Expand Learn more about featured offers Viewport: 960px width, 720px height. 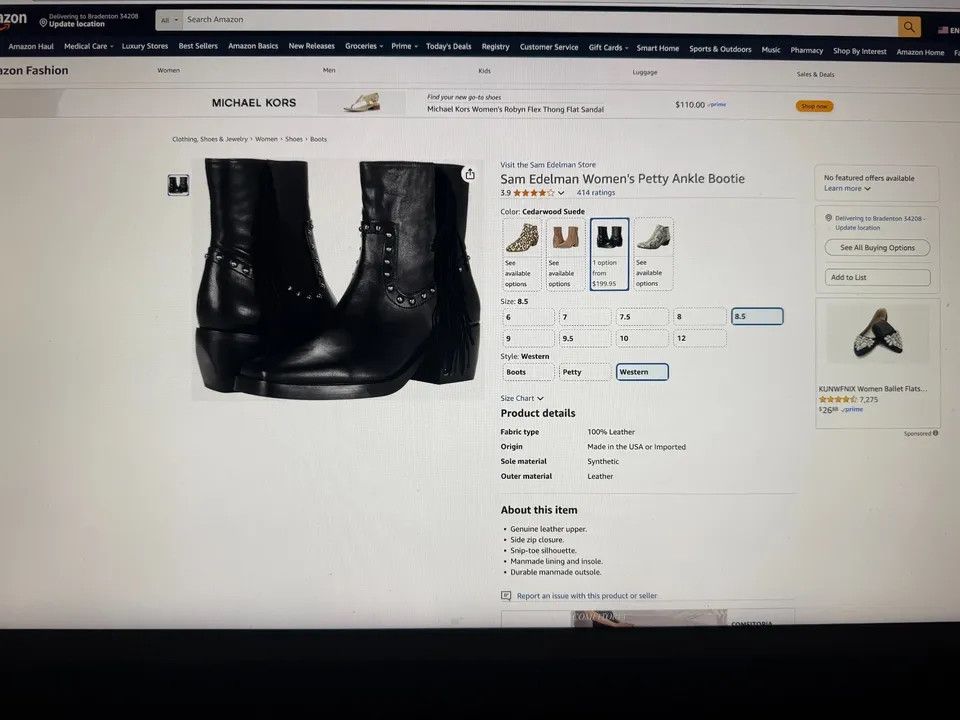coord(847,189)
